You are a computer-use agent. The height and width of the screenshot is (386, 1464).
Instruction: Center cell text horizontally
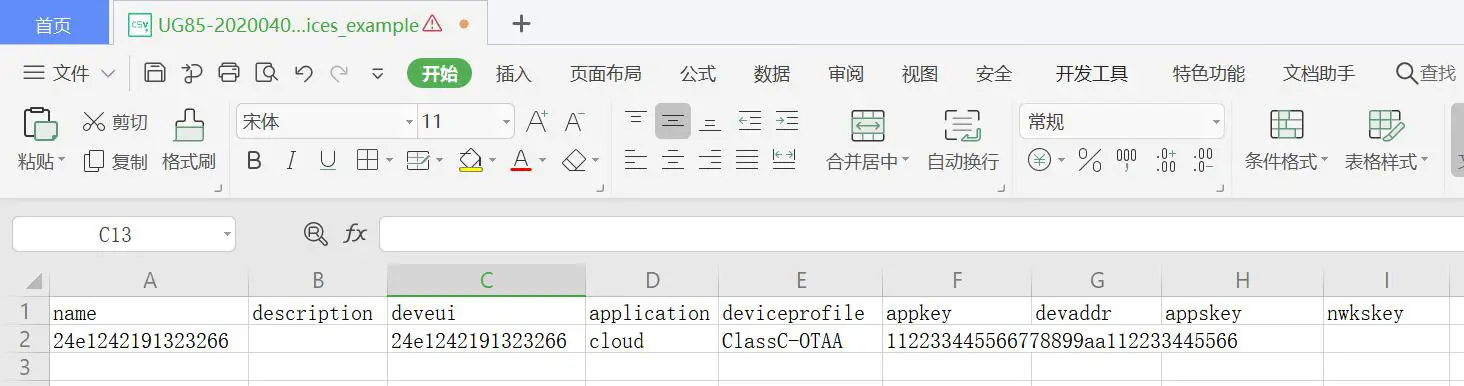673,159
